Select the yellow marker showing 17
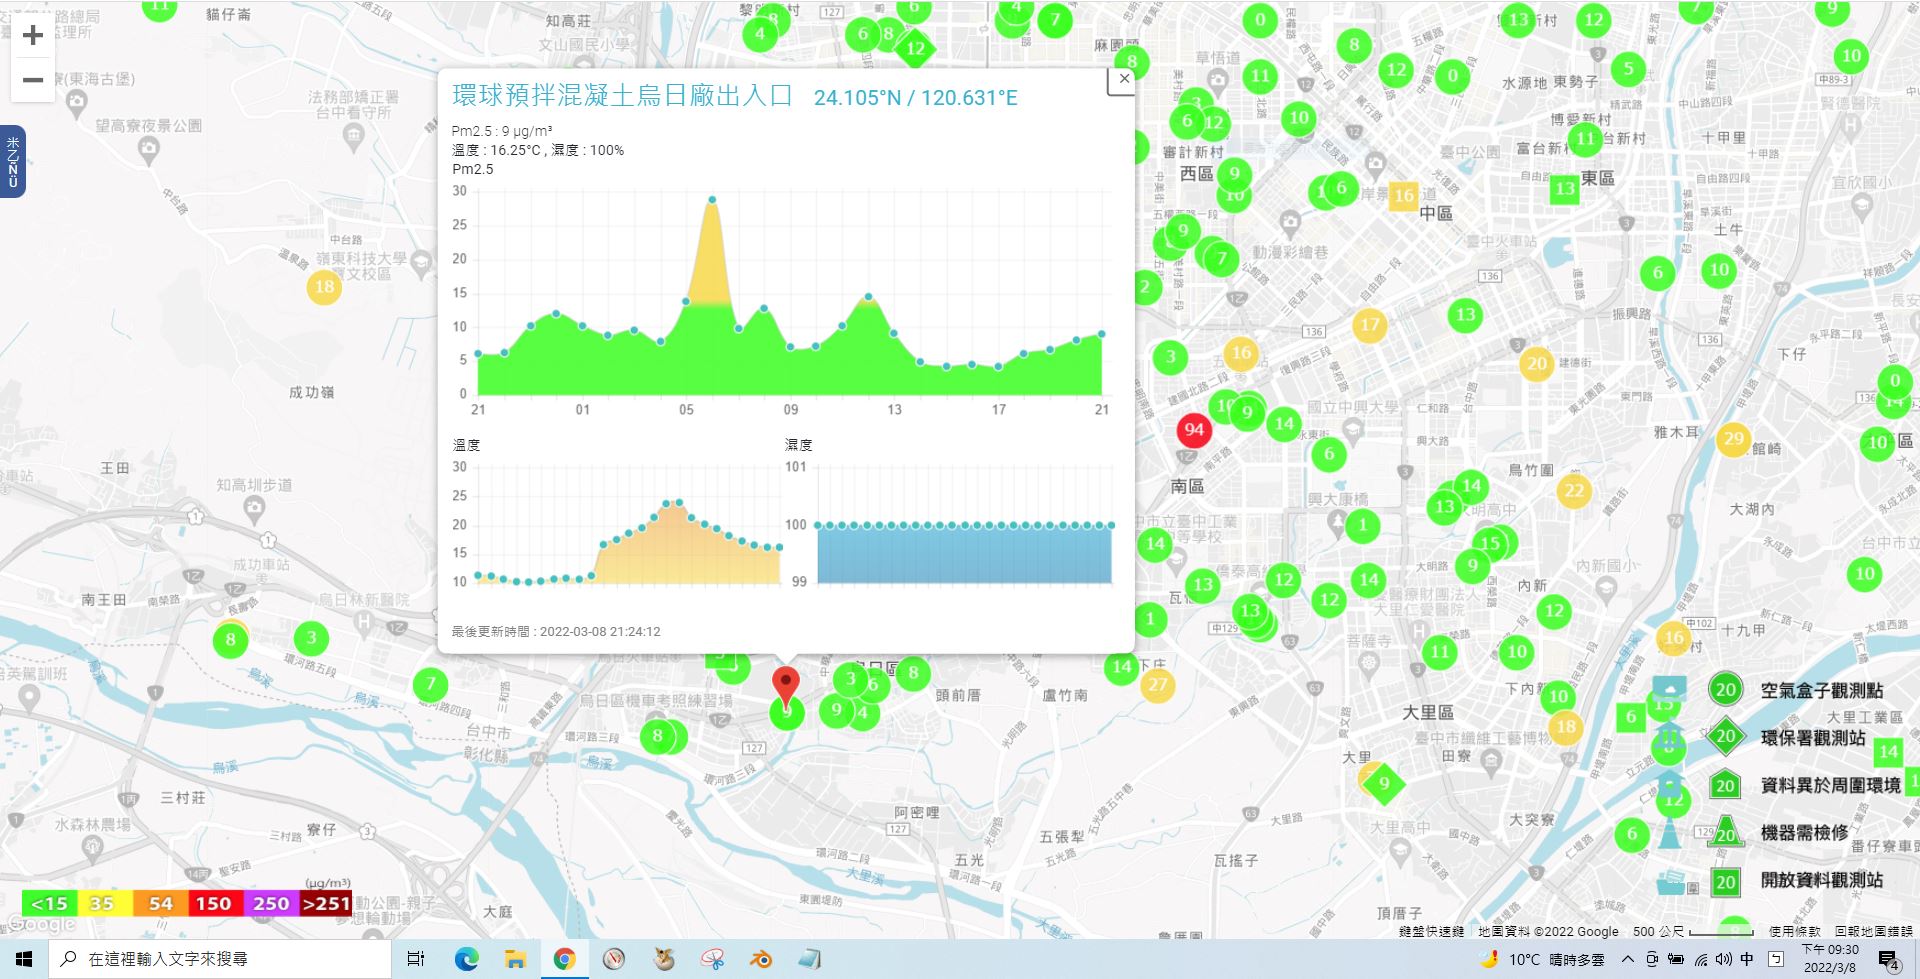 coord(1370,325)
